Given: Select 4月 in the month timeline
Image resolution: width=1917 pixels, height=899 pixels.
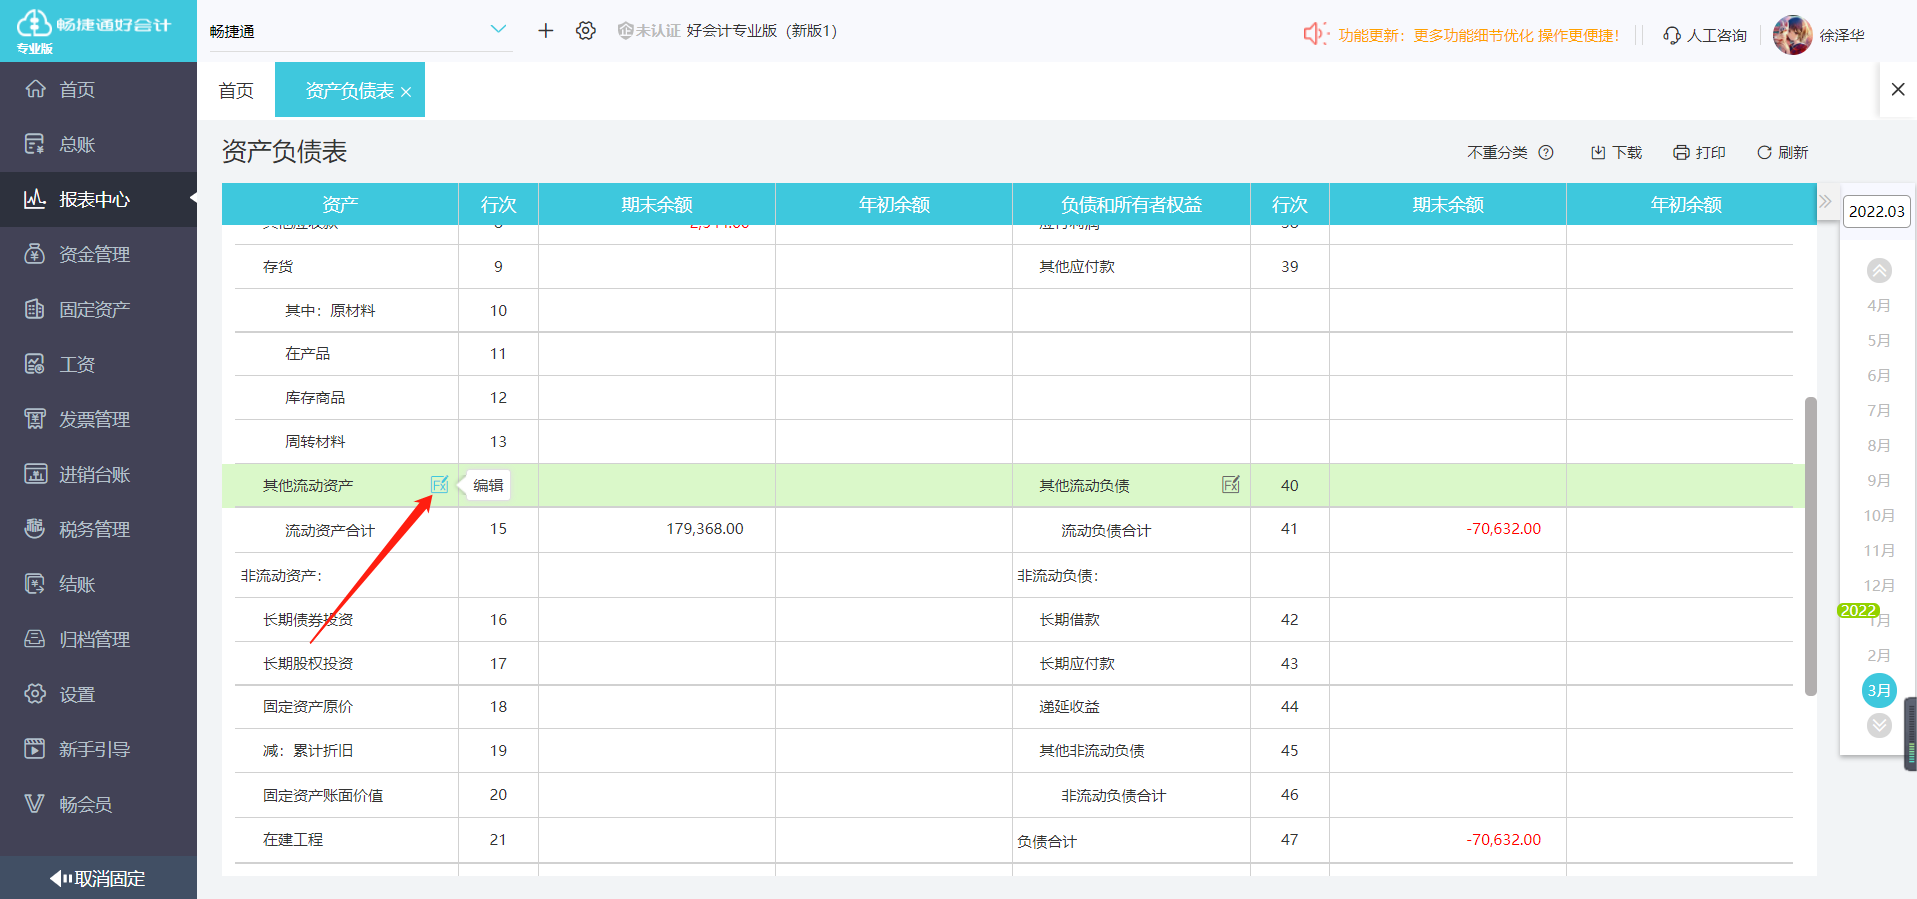Looking at the screenshot, I should 1879,305.
